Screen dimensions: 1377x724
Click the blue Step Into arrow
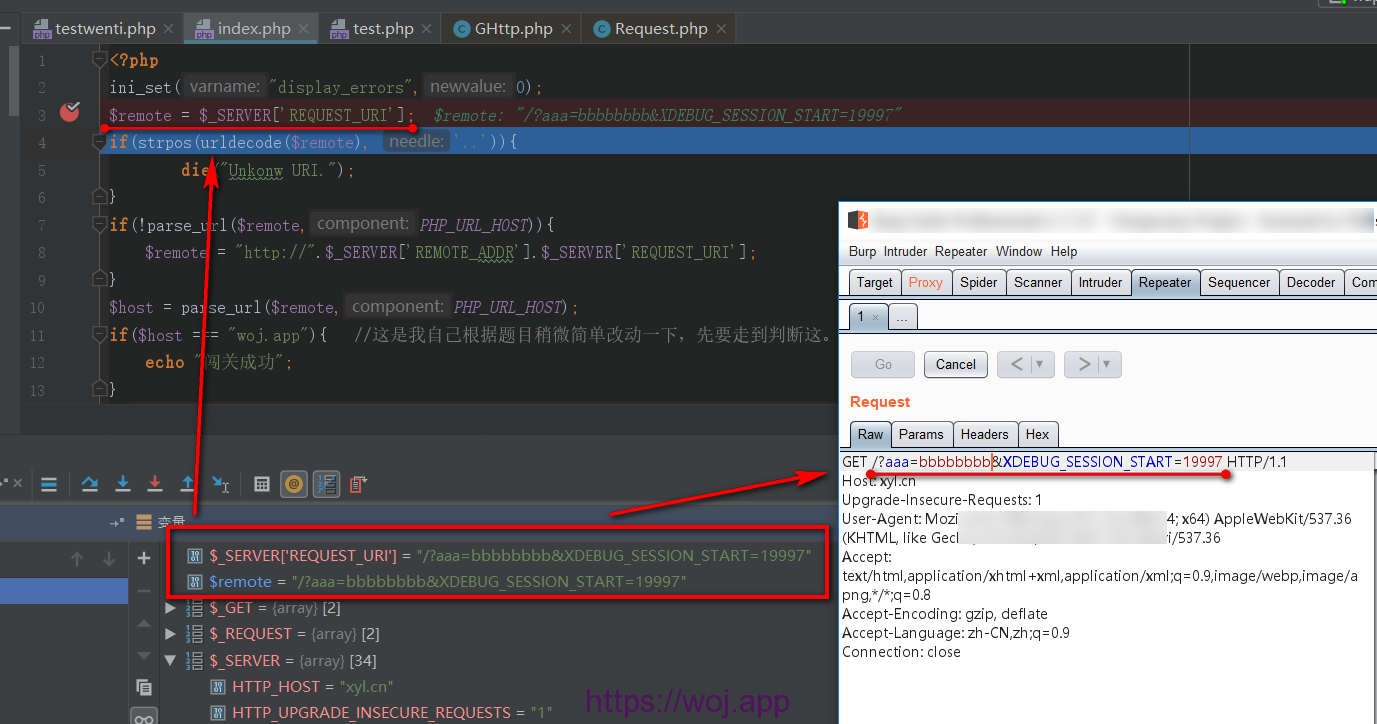pyautogui.click(x=123, y=485)
